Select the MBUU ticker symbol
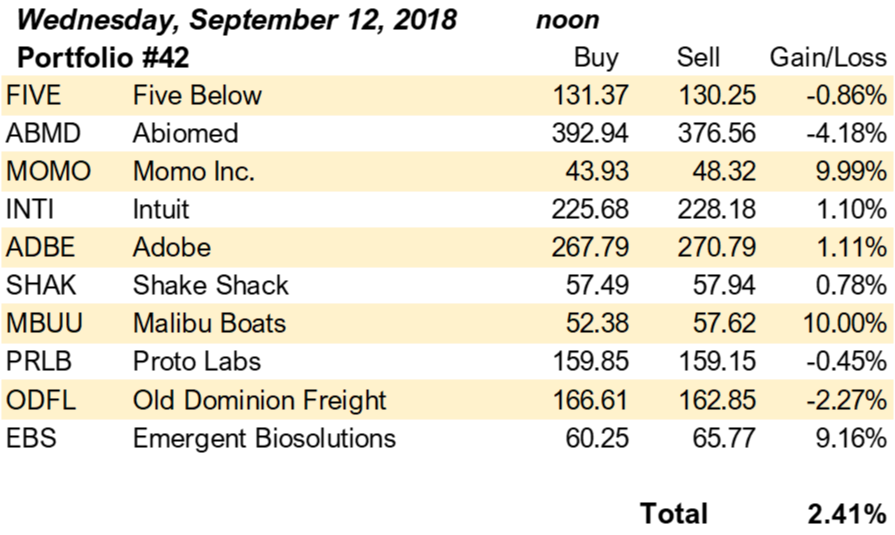895x535 pixels. tap(45, 323)
